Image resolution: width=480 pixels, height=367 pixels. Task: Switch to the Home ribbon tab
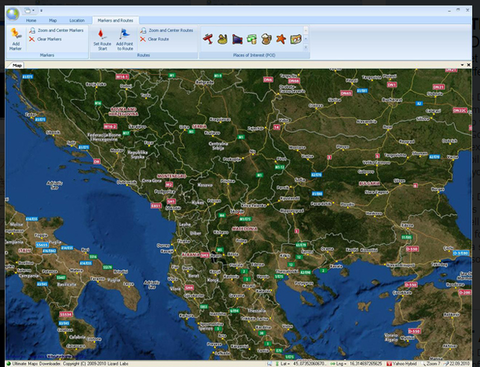(31, 20)
